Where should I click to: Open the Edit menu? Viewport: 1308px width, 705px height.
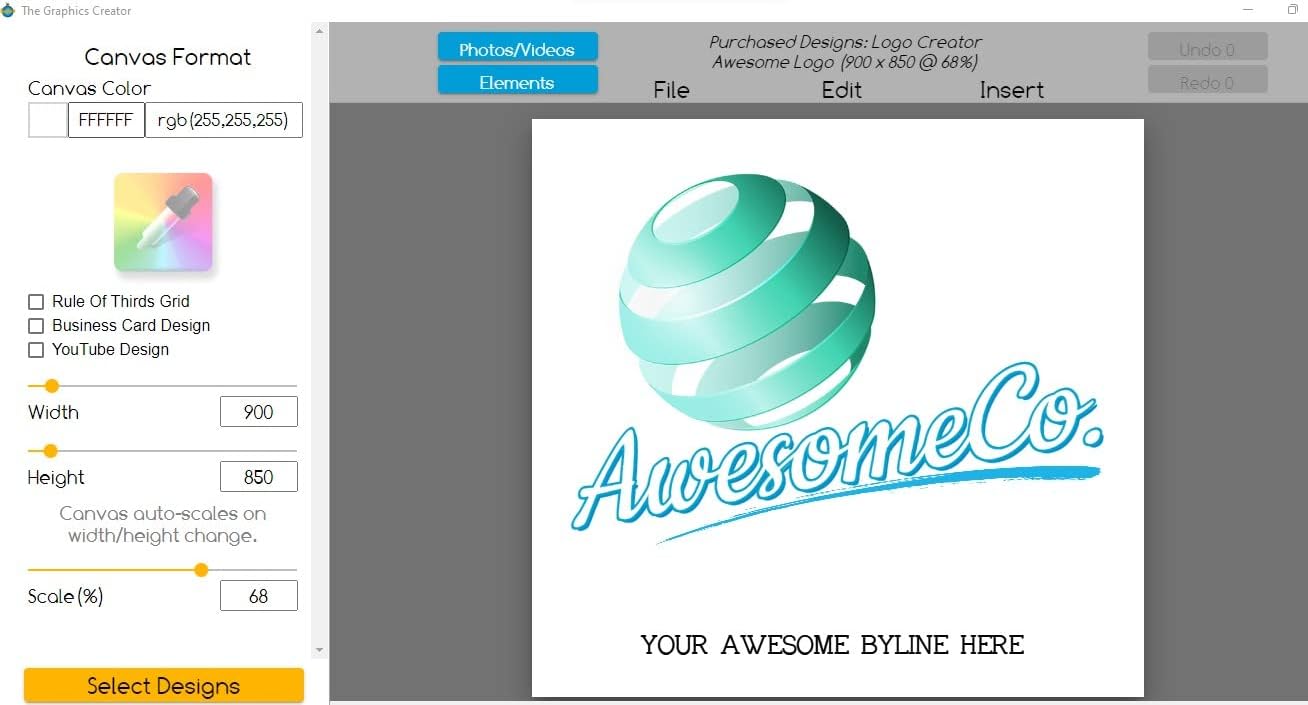(x=842, y=90)
